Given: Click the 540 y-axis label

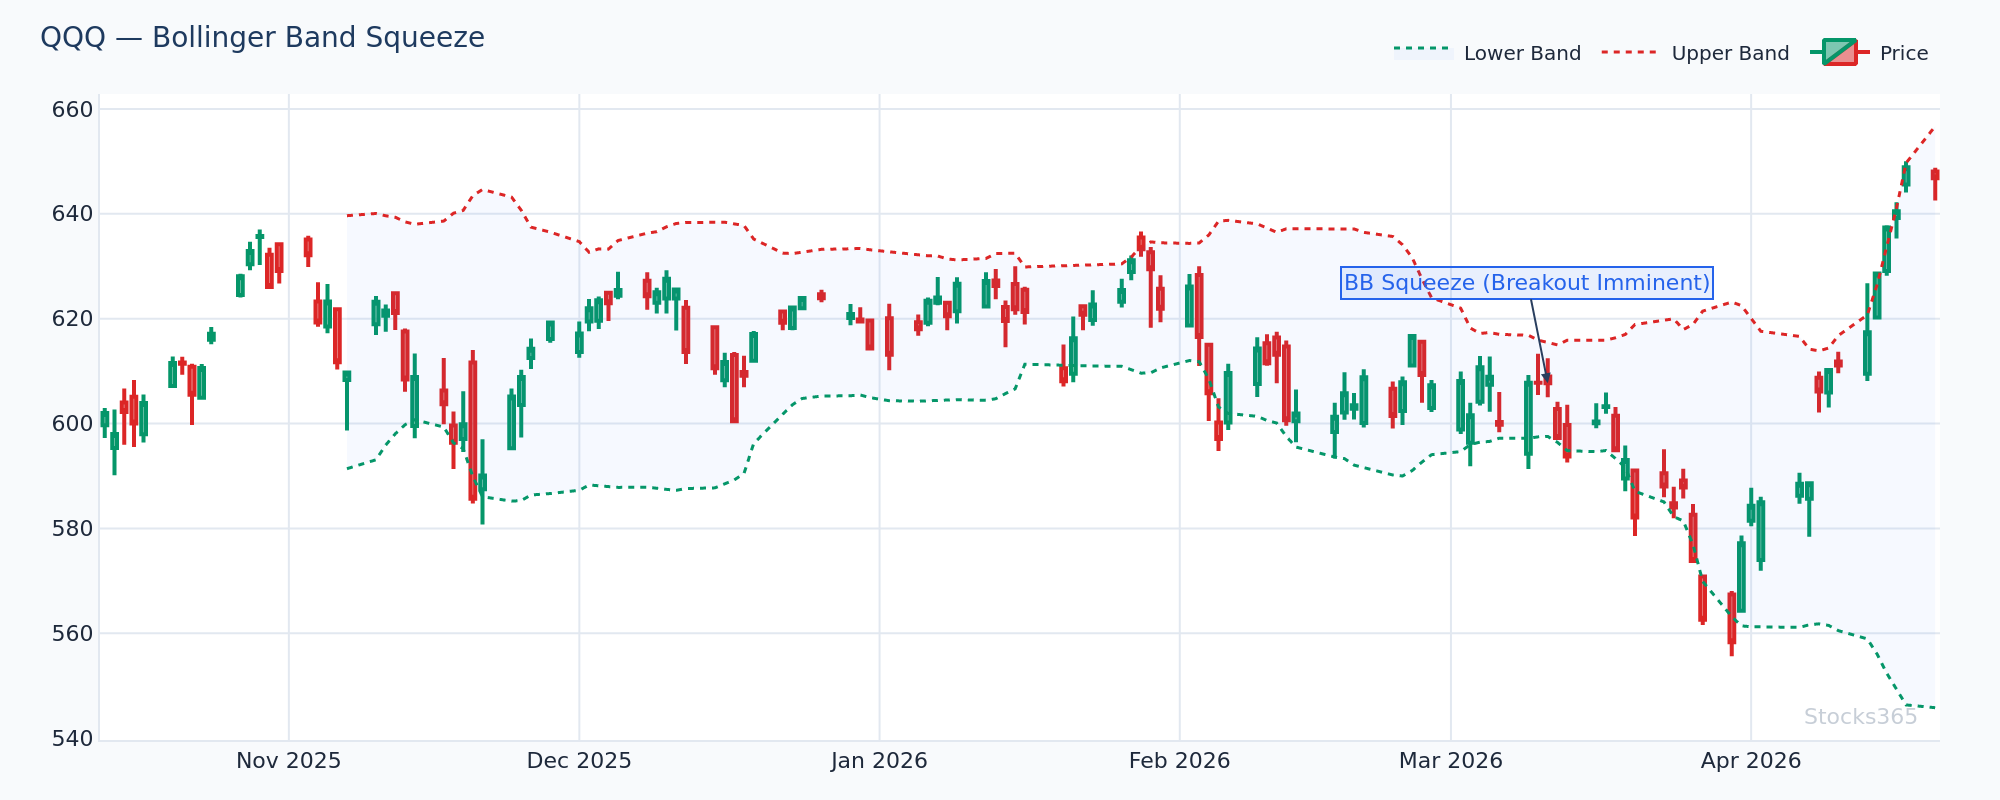Looking at the screenshot, I should tap(72, 739).
